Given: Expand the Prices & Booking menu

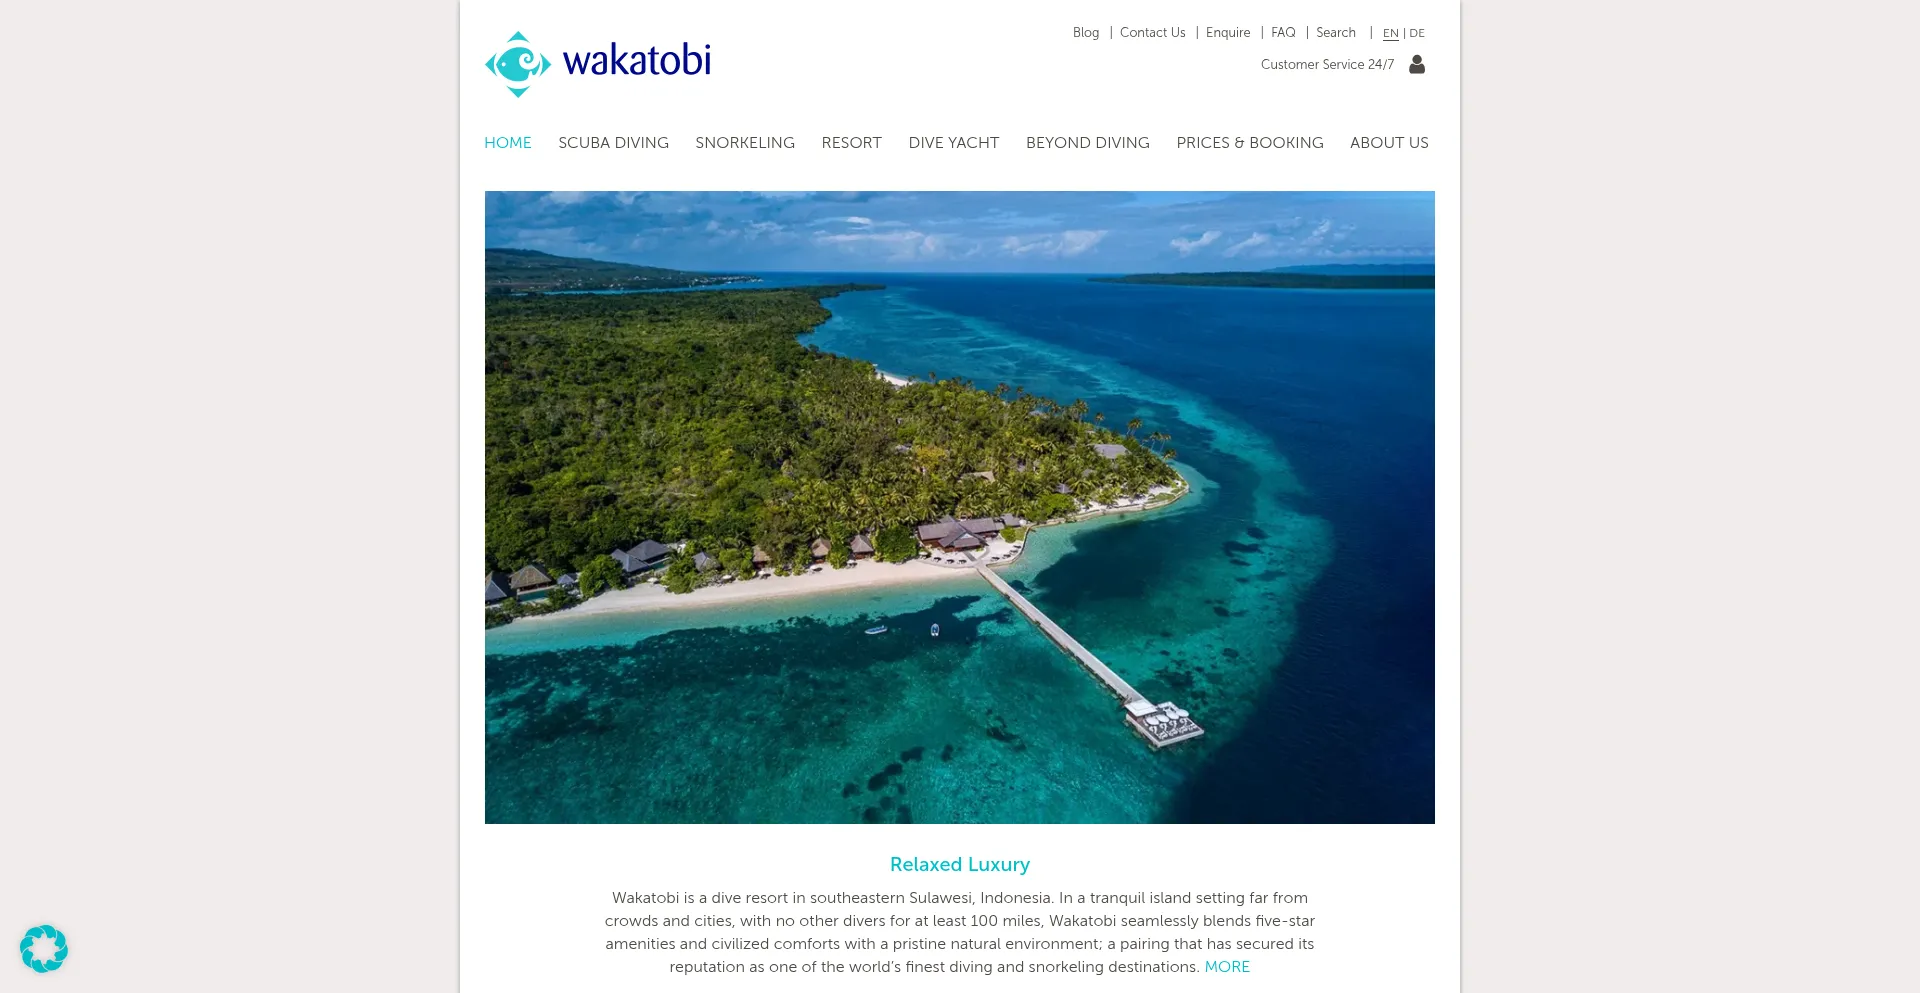Looking at the screenshot, I should 1250,143.
